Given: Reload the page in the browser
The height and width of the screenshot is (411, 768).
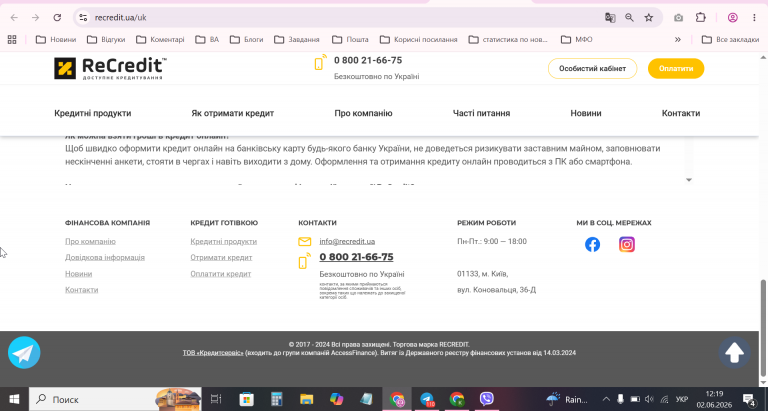Looking at the screenshot, I should (x=57, y=18).
